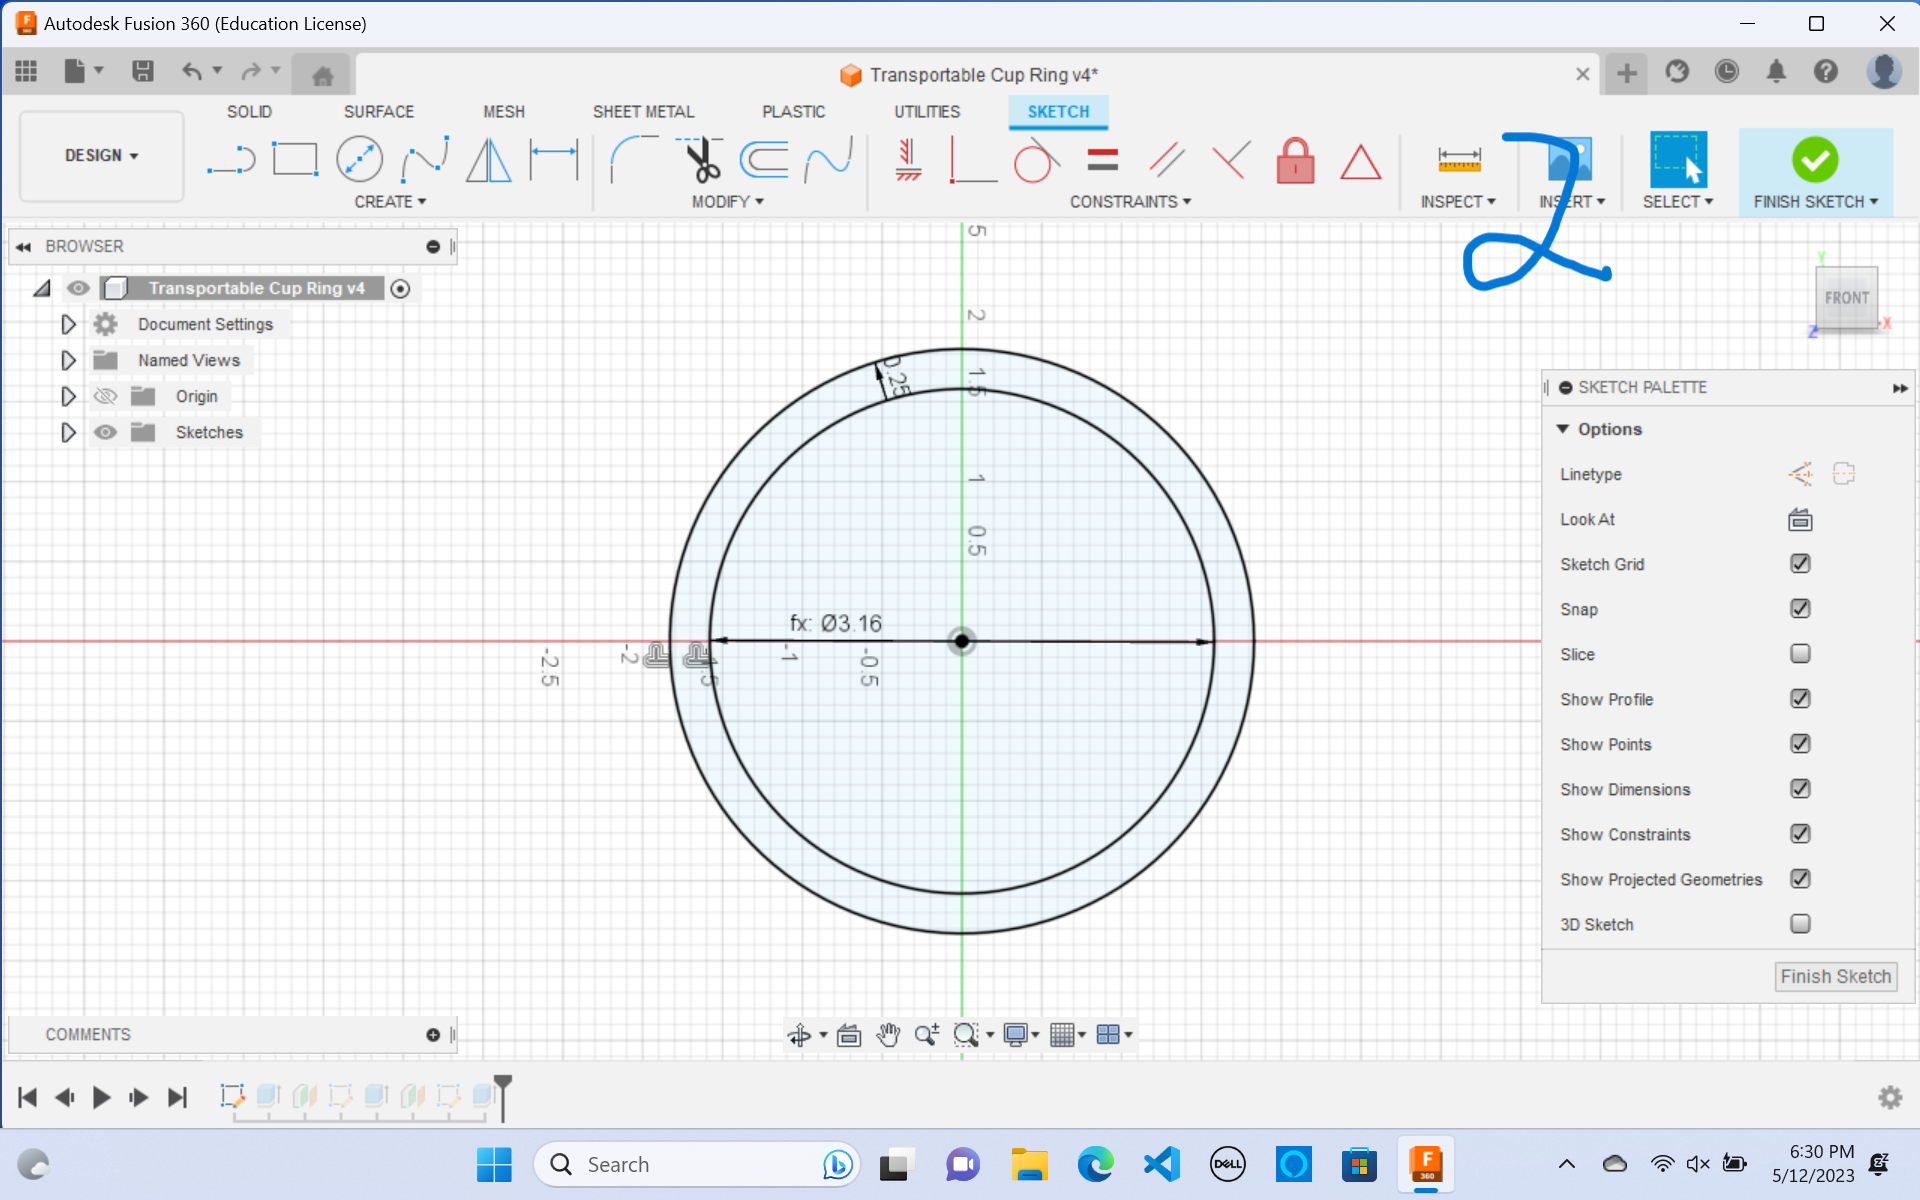Viewport: 1920px width, 1200px height.
Task: Select the Fit Point Spline tool
Action: pos(424,159)
